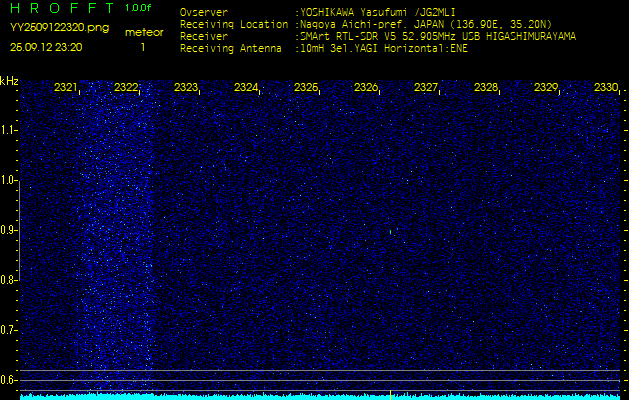Click the 26.09.12 23:20 timestamp

[46, 47]
